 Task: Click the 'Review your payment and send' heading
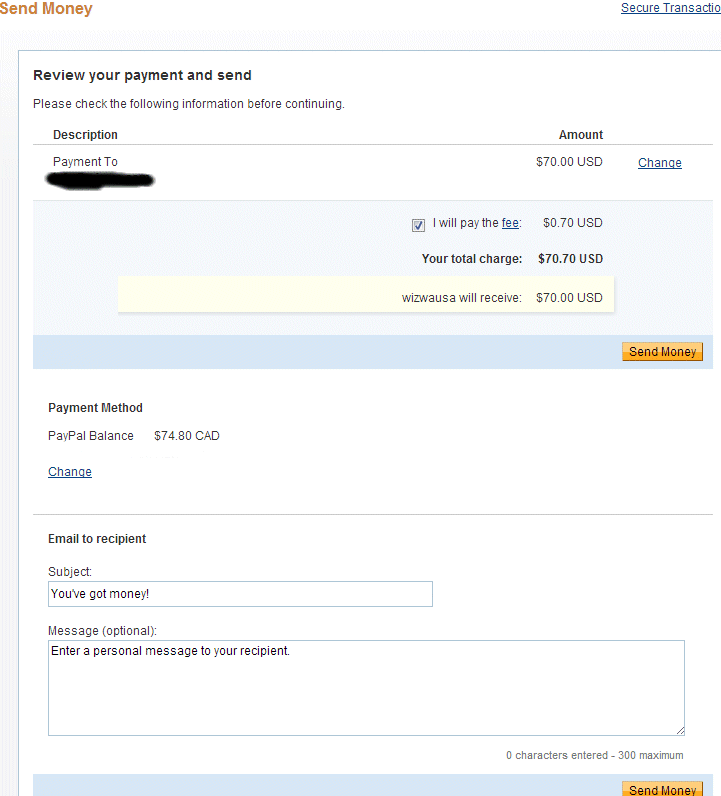pyautogui.click(x=142, y=75)
